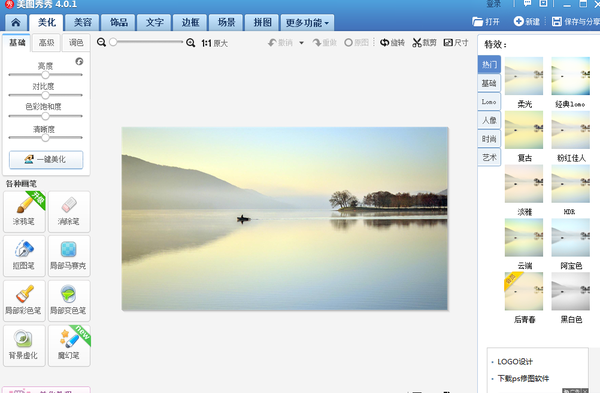Select the 热门 popular effects category
The image size is (600, 393).
pyautogui.click(x=489, y=64)
